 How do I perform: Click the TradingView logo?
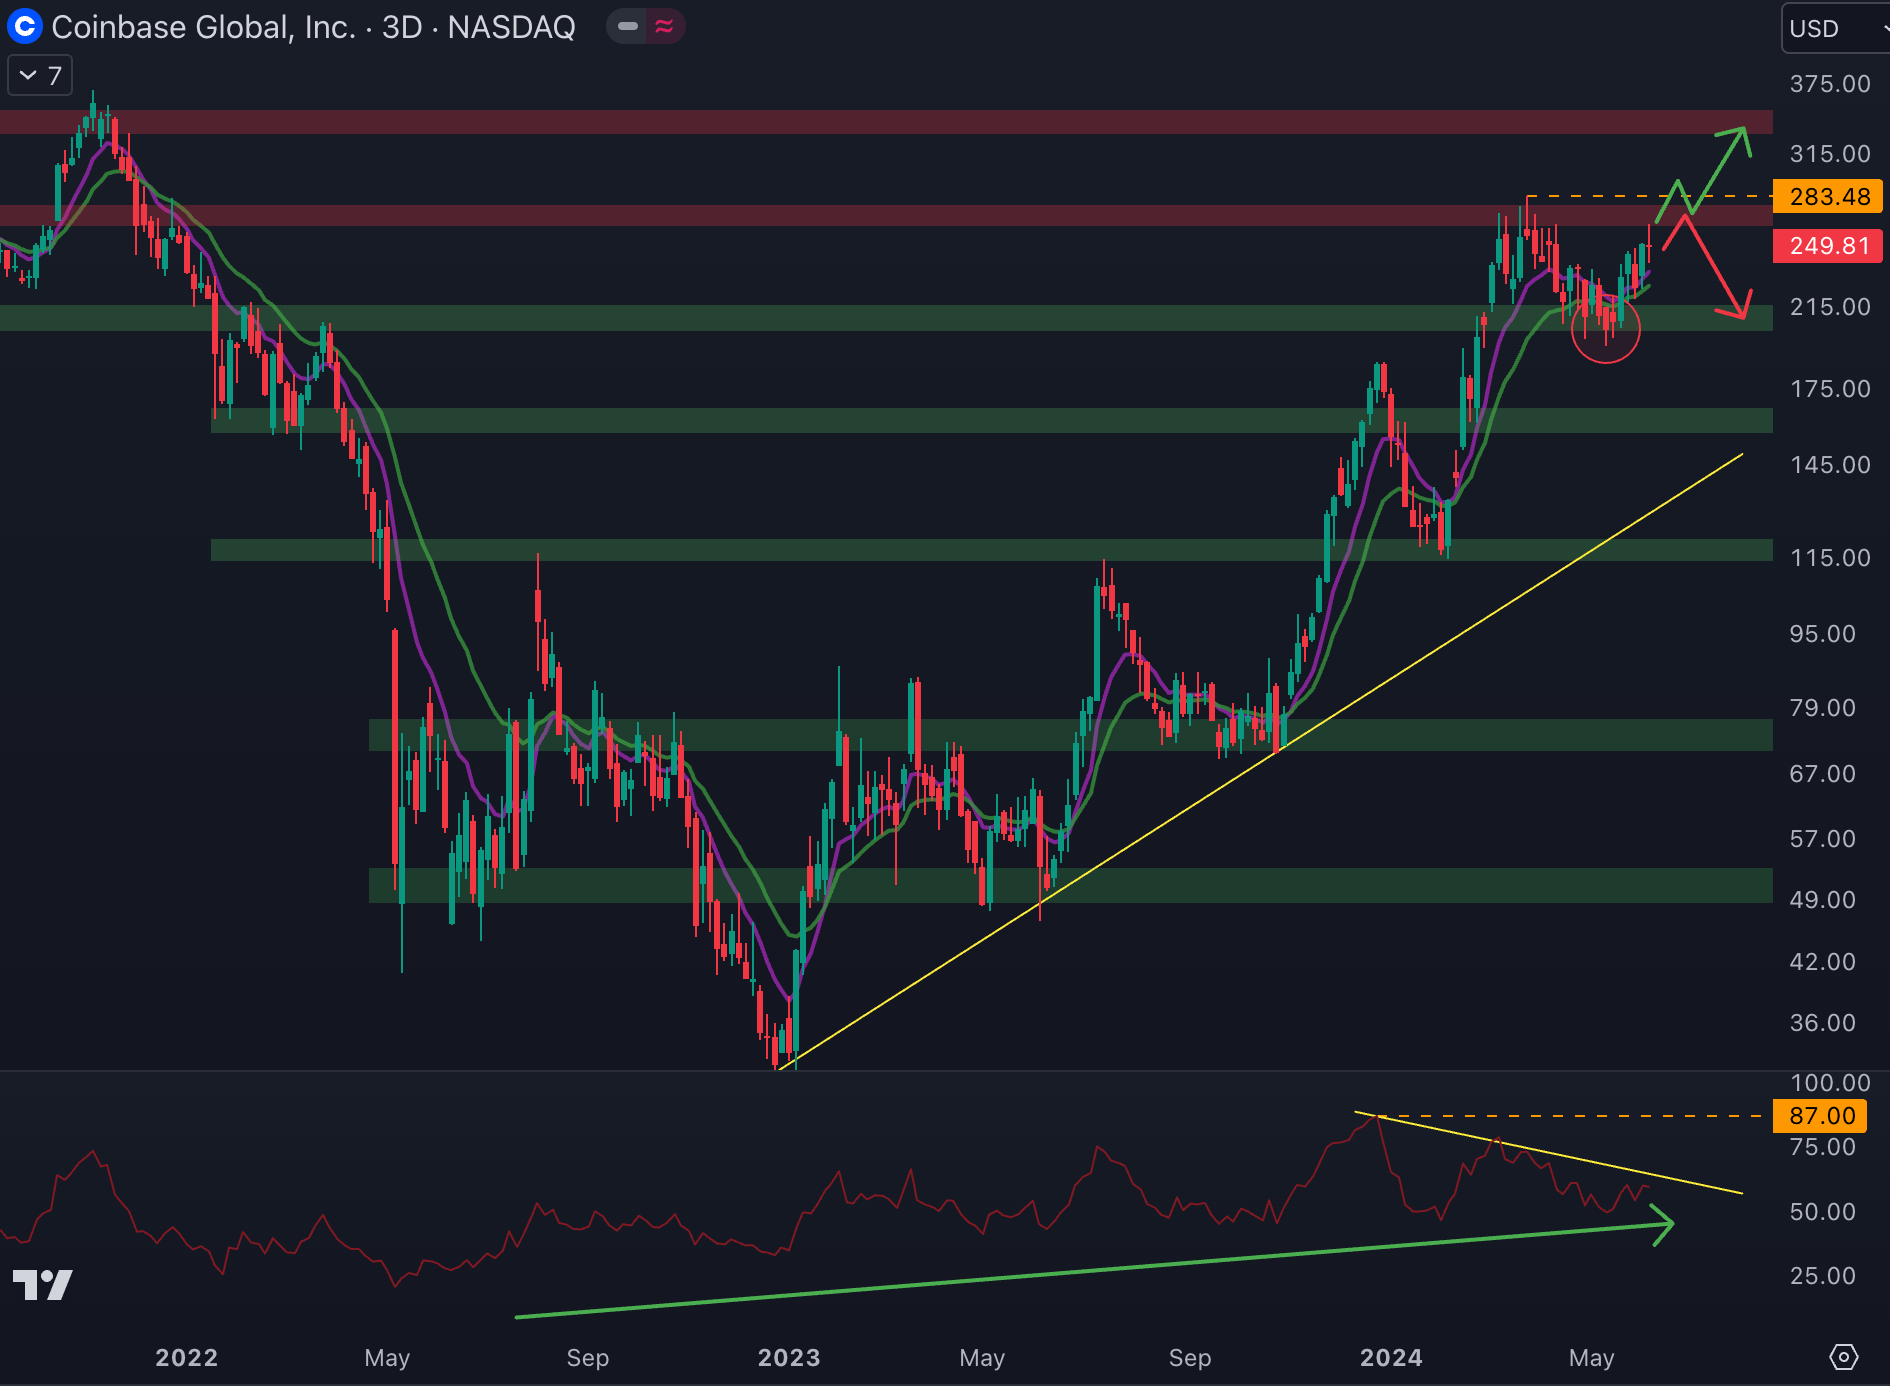tap(42, 1285)
